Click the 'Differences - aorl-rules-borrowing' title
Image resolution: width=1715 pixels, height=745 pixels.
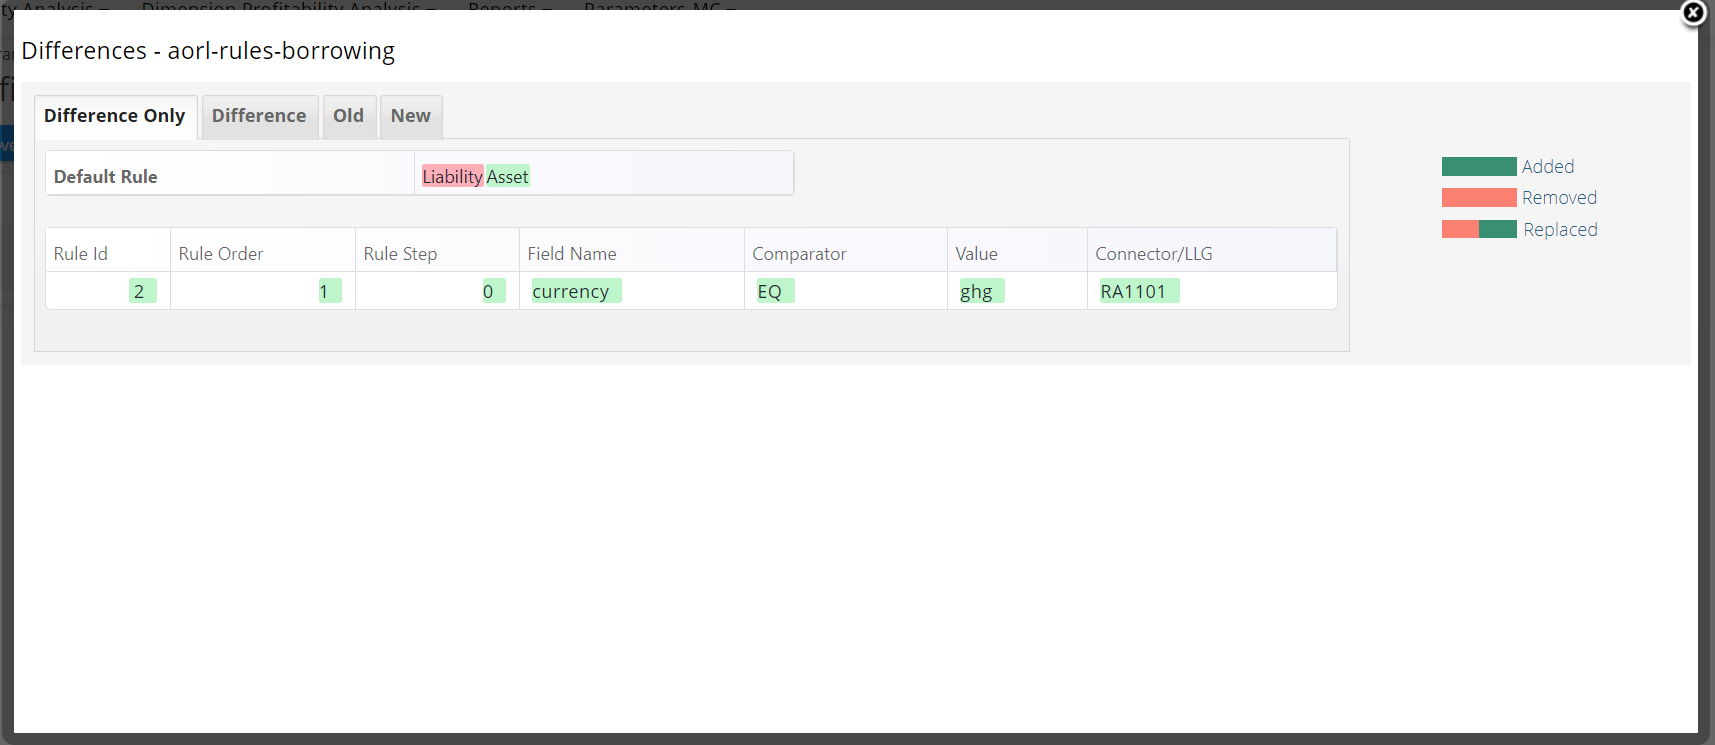[x=208, y=51]
